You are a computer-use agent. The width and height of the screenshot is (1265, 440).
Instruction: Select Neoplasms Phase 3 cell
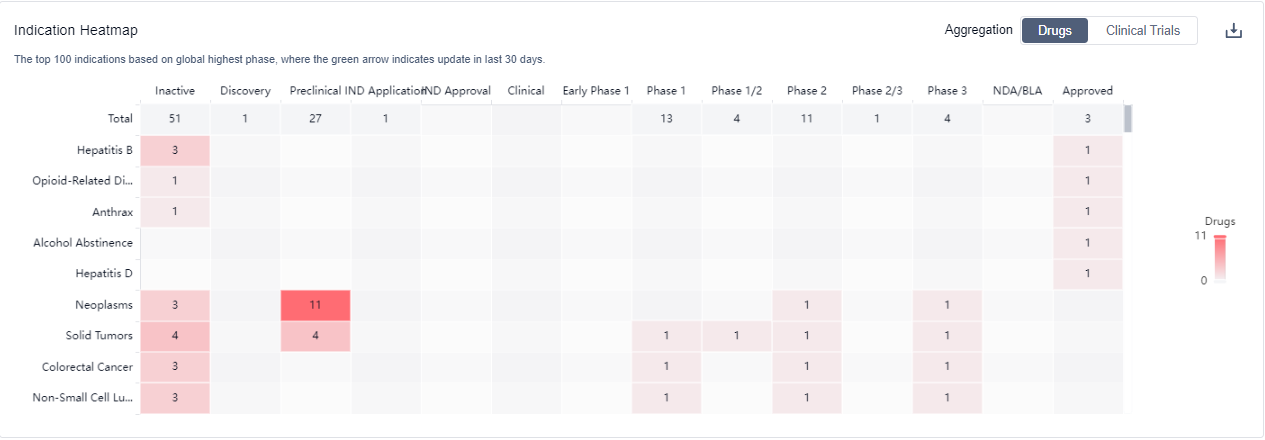point(947,305)
